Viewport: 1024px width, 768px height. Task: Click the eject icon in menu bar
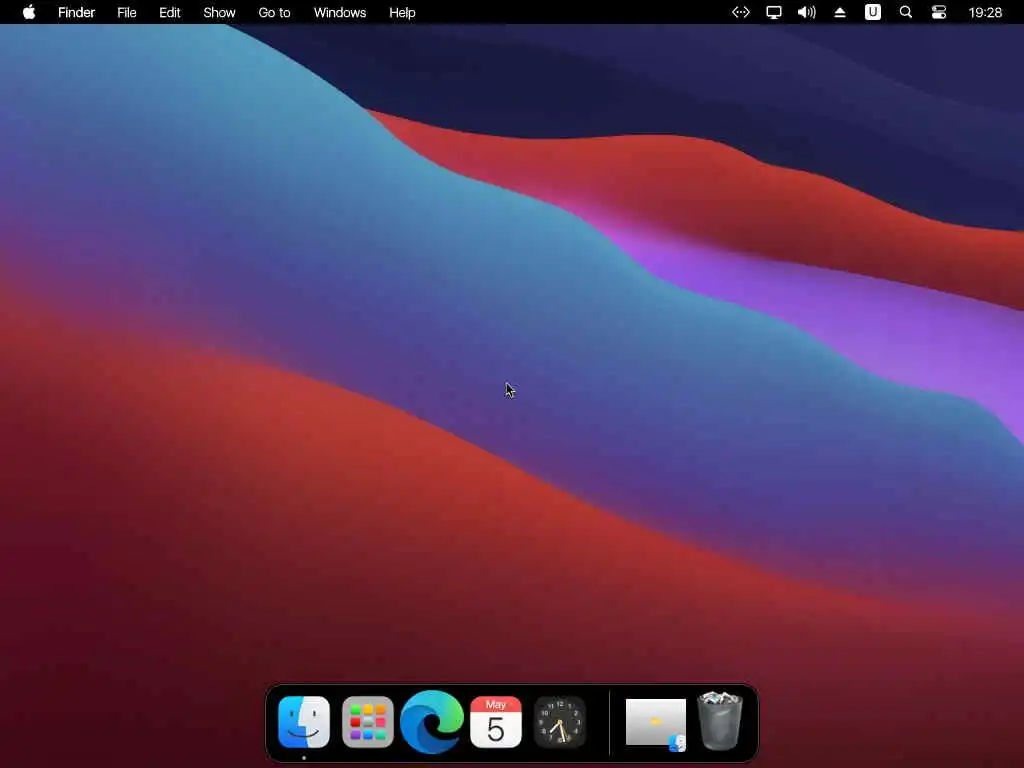(840, 12)
